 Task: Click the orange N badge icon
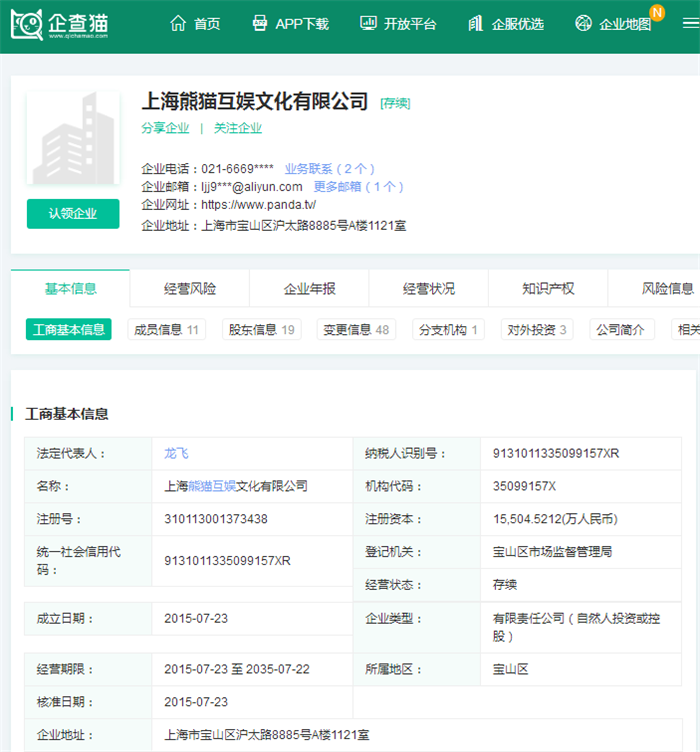[657, 12]
